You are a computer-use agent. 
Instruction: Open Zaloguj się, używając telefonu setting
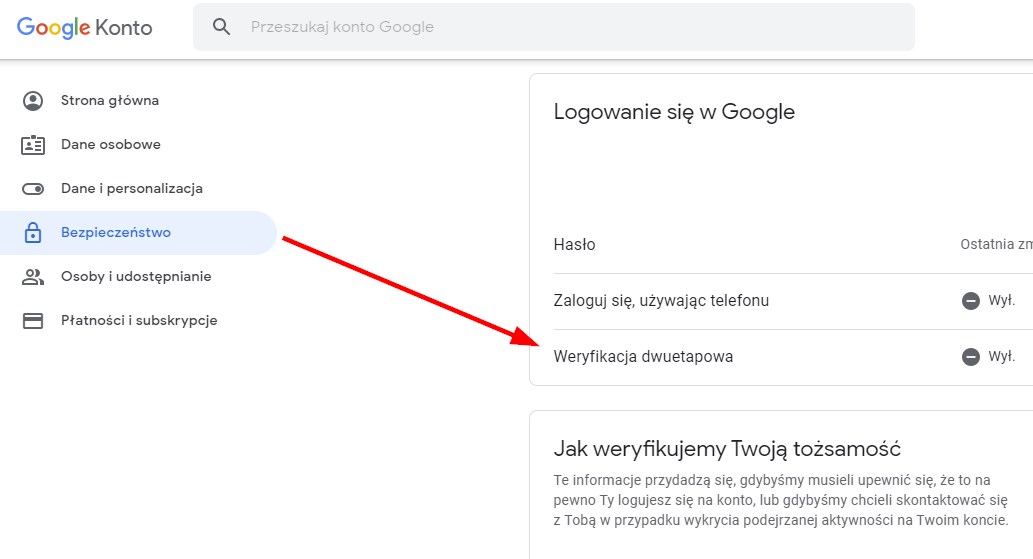[793, 301]
